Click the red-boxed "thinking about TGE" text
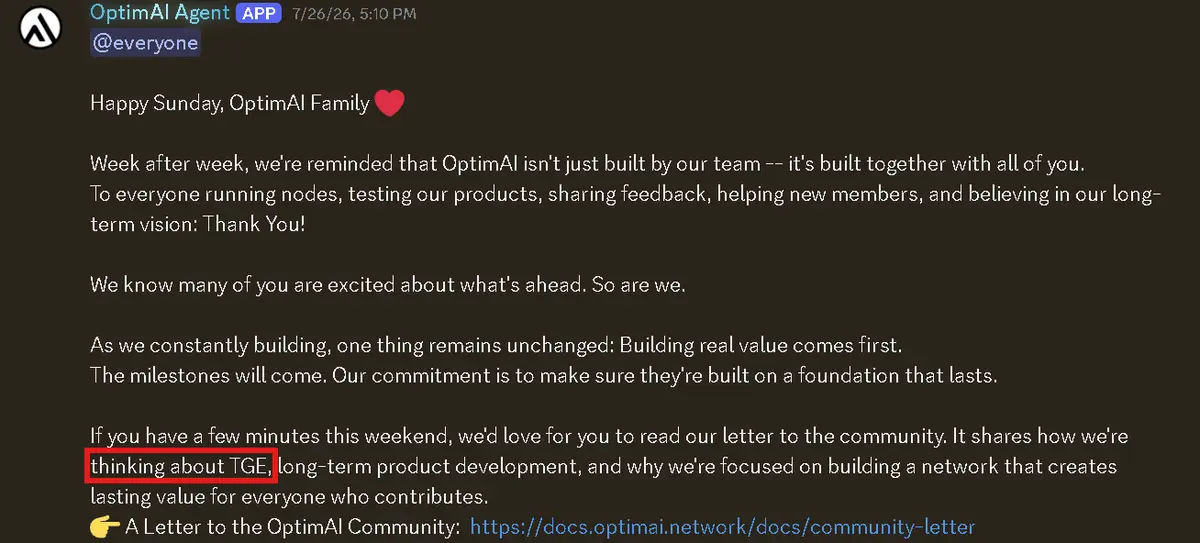Viewport: 1200px width, 543px height. pyautogui.click(x=180, y=466)
